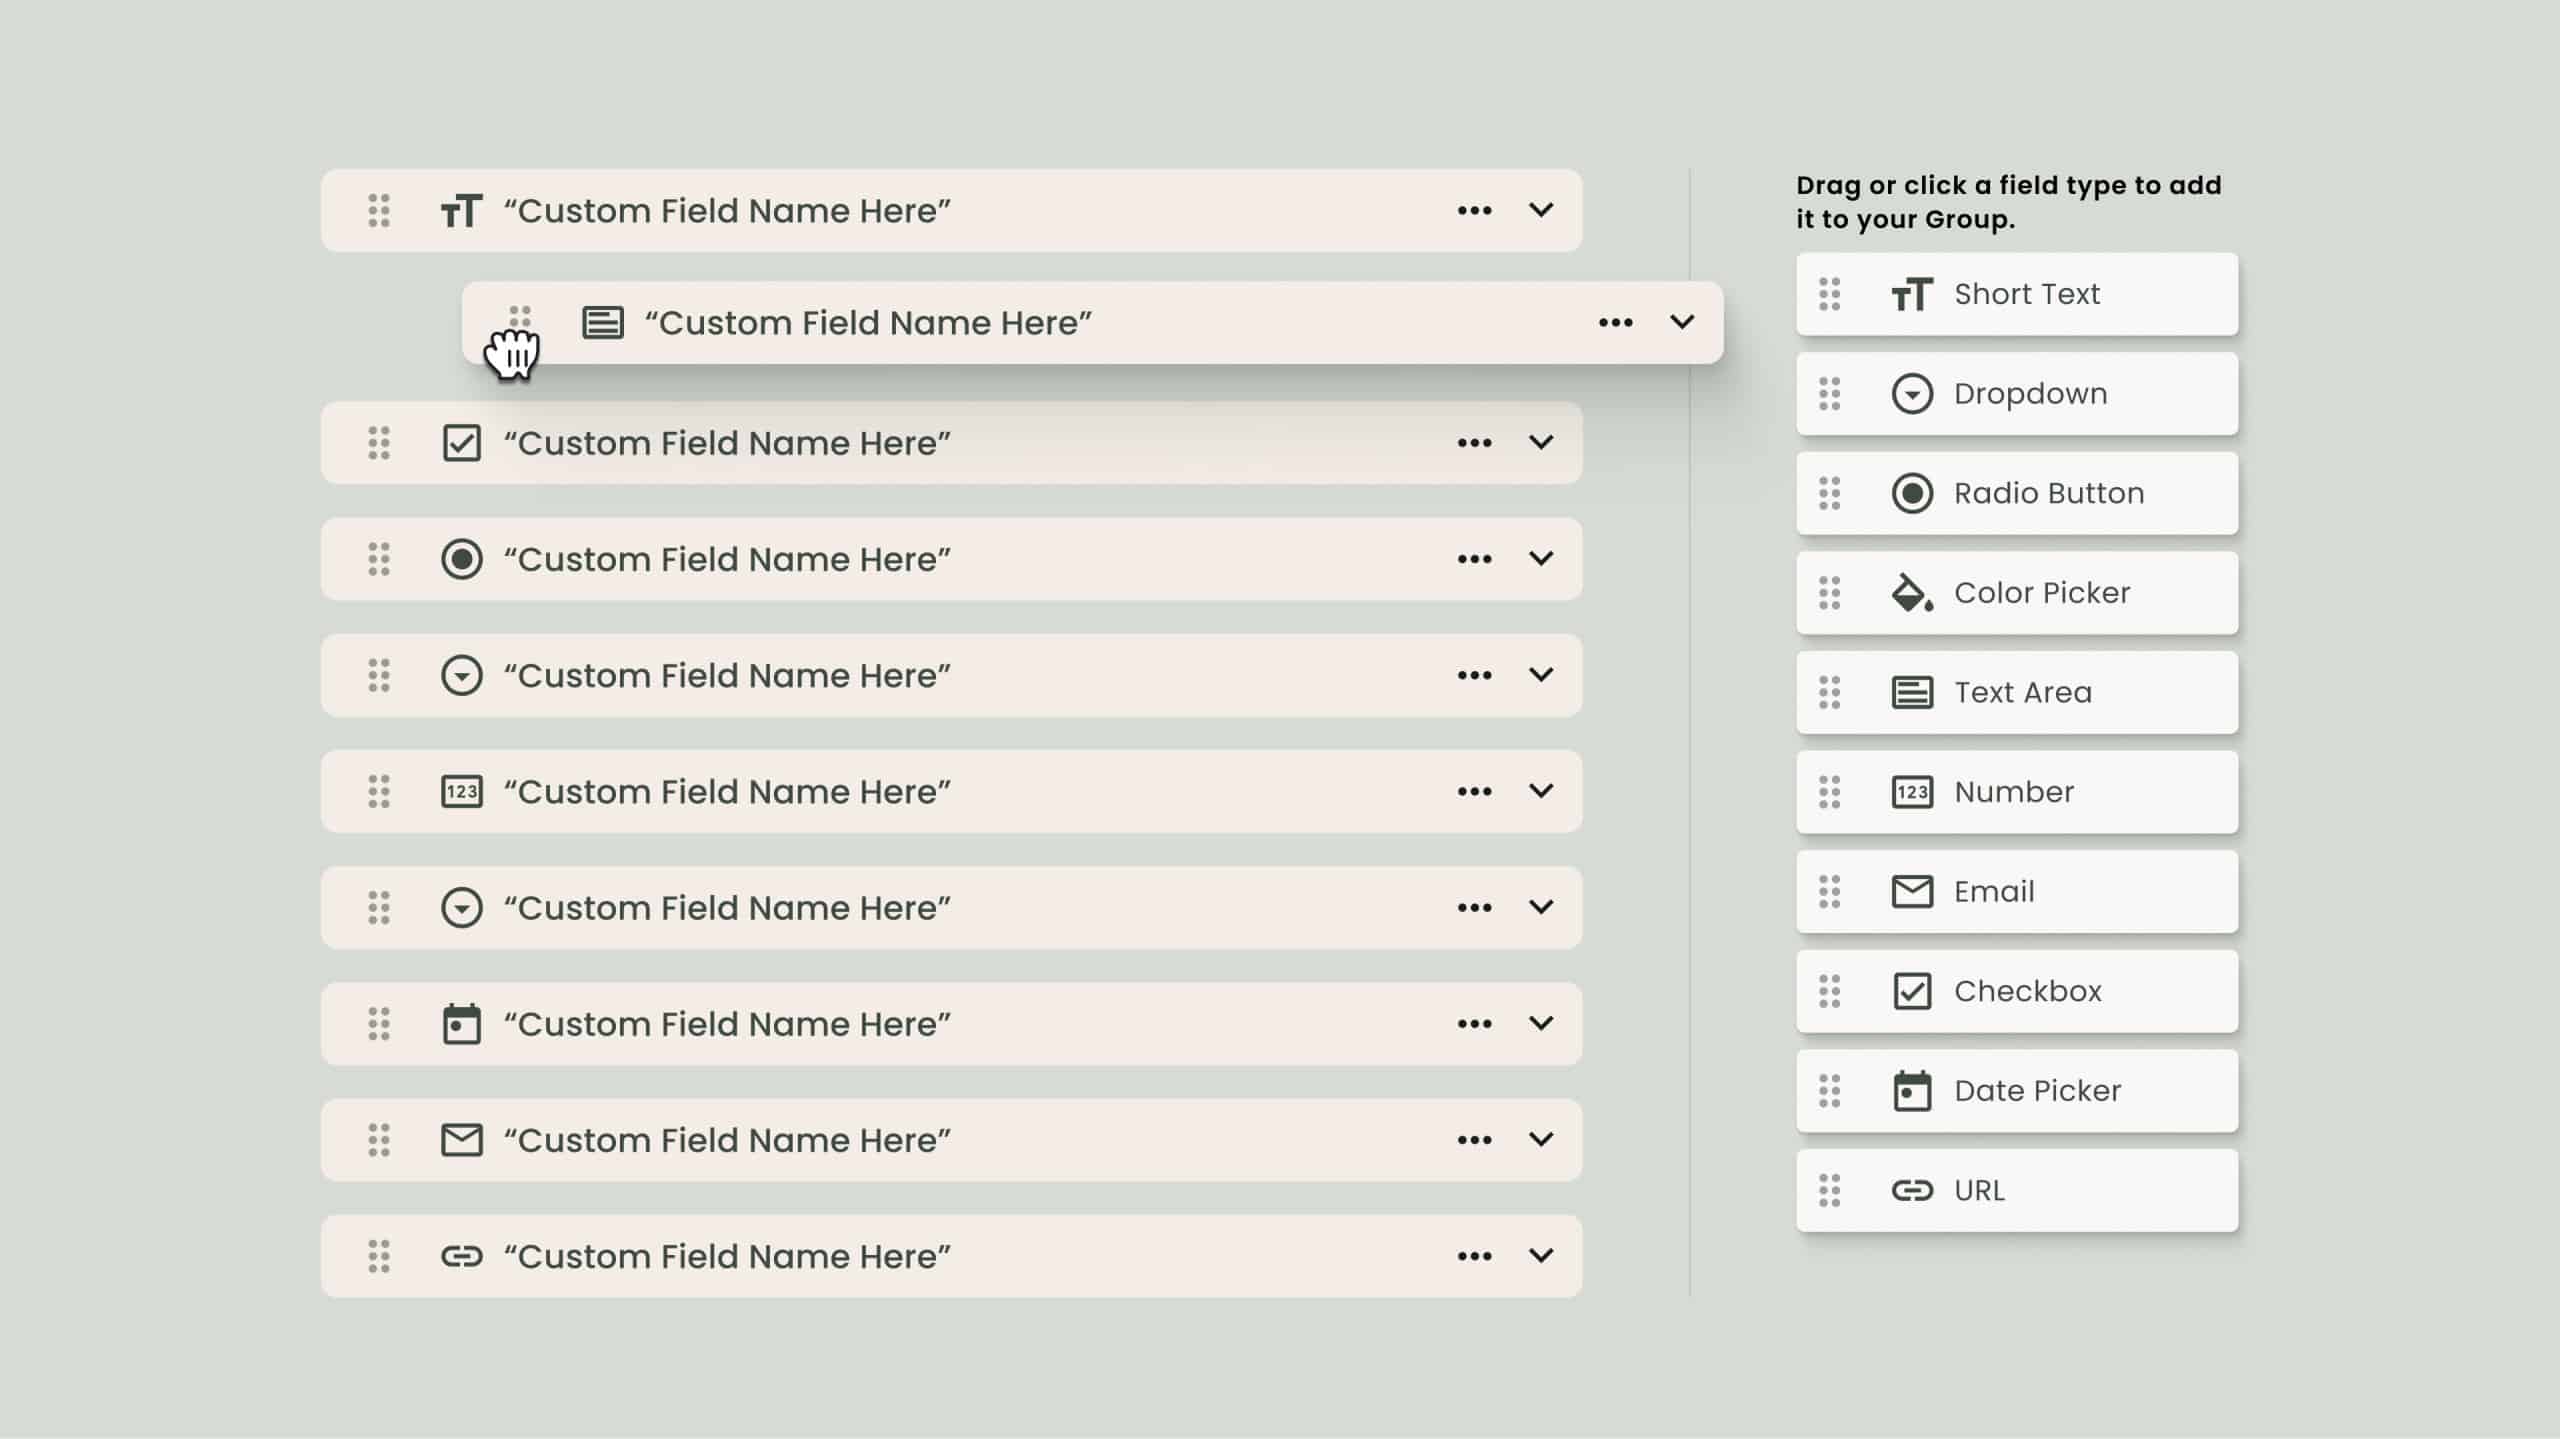This screenshot has width=2560, height=1439.
Task: Click the drag handle on the number custom field row
Action: point(378,792)
